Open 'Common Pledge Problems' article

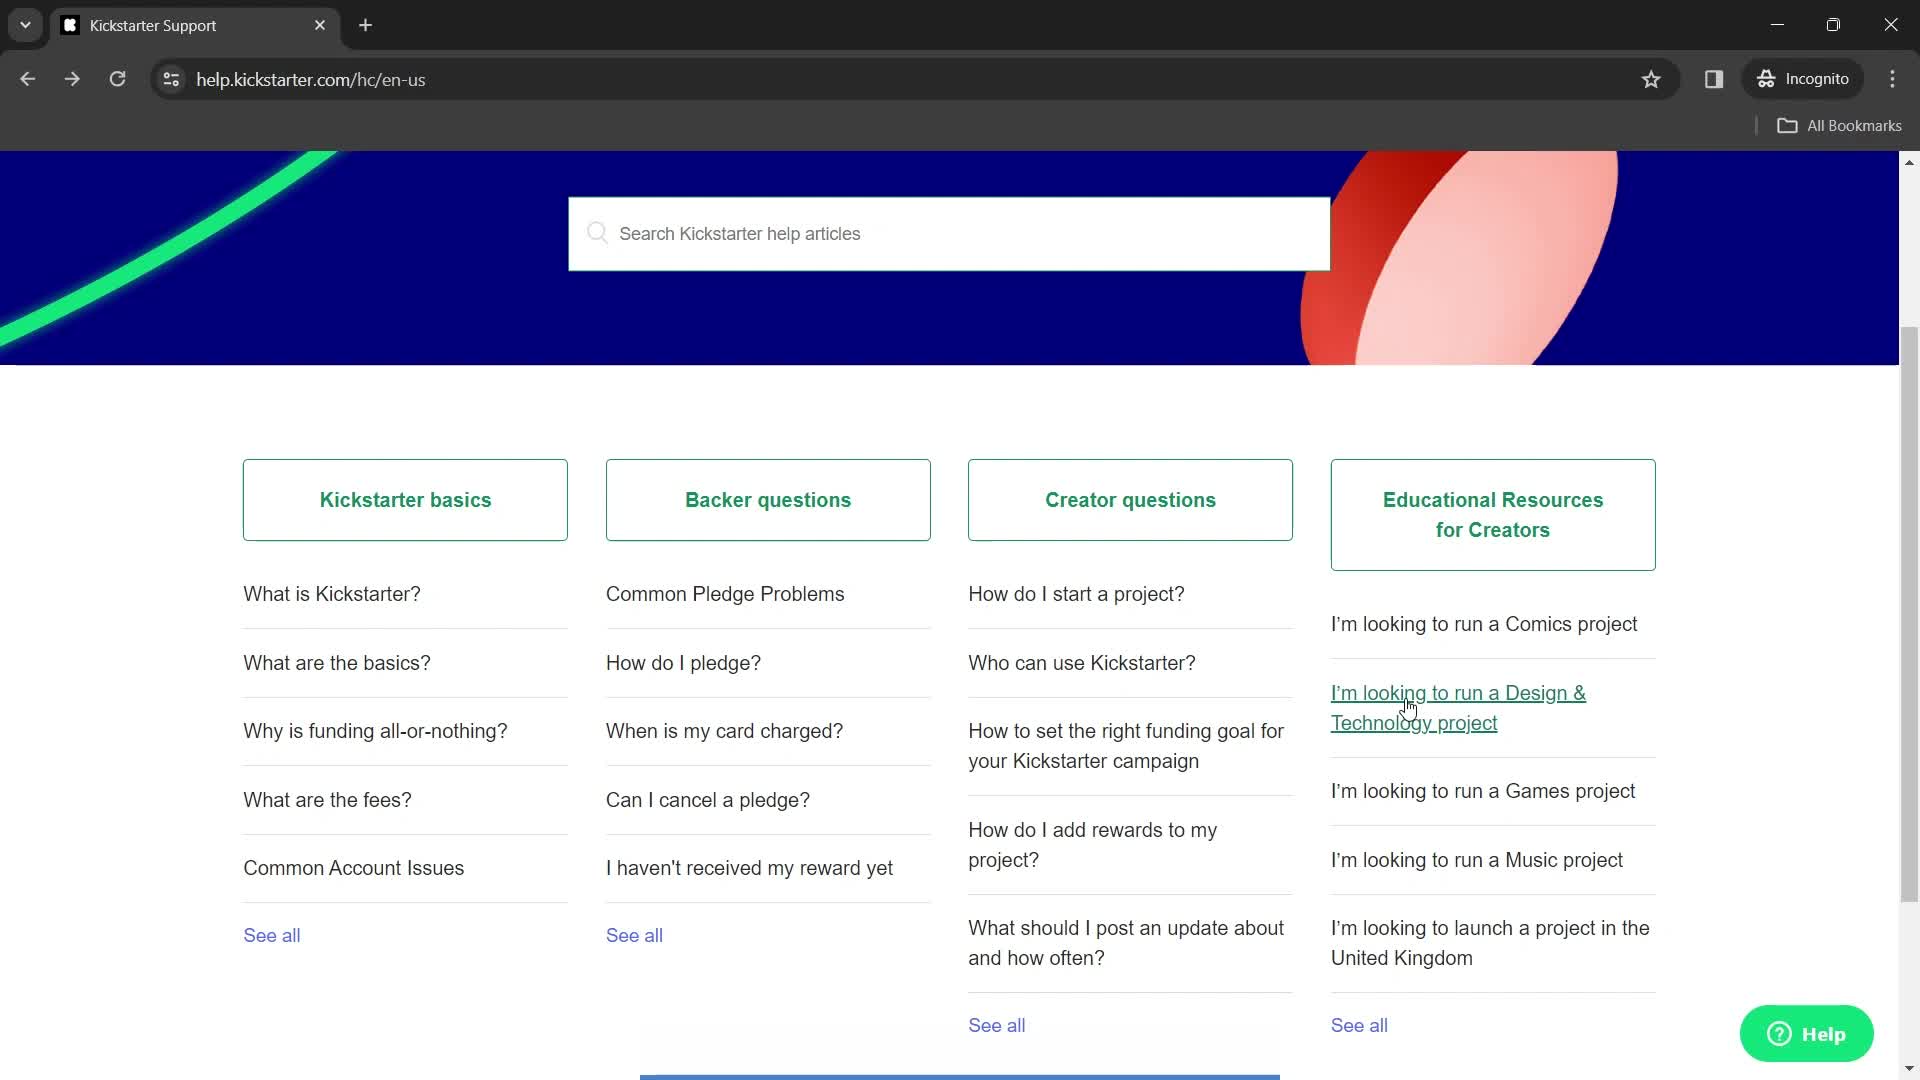tap(725, 594)
